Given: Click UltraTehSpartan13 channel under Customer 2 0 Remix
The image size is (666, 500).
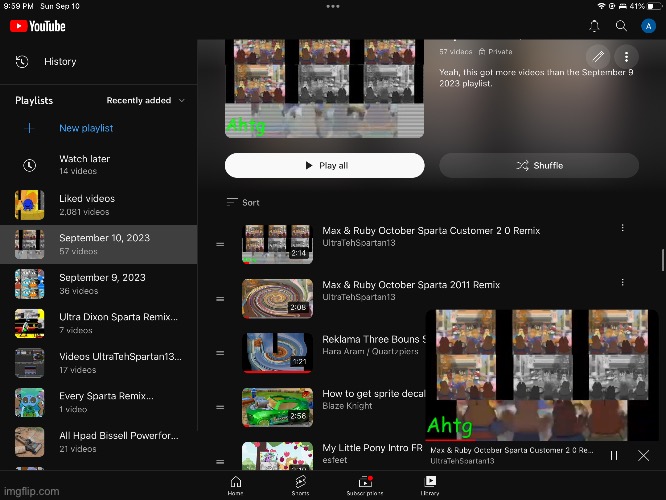Looking at the screenshot, I should pyautogui.click(x=358, y=243).
